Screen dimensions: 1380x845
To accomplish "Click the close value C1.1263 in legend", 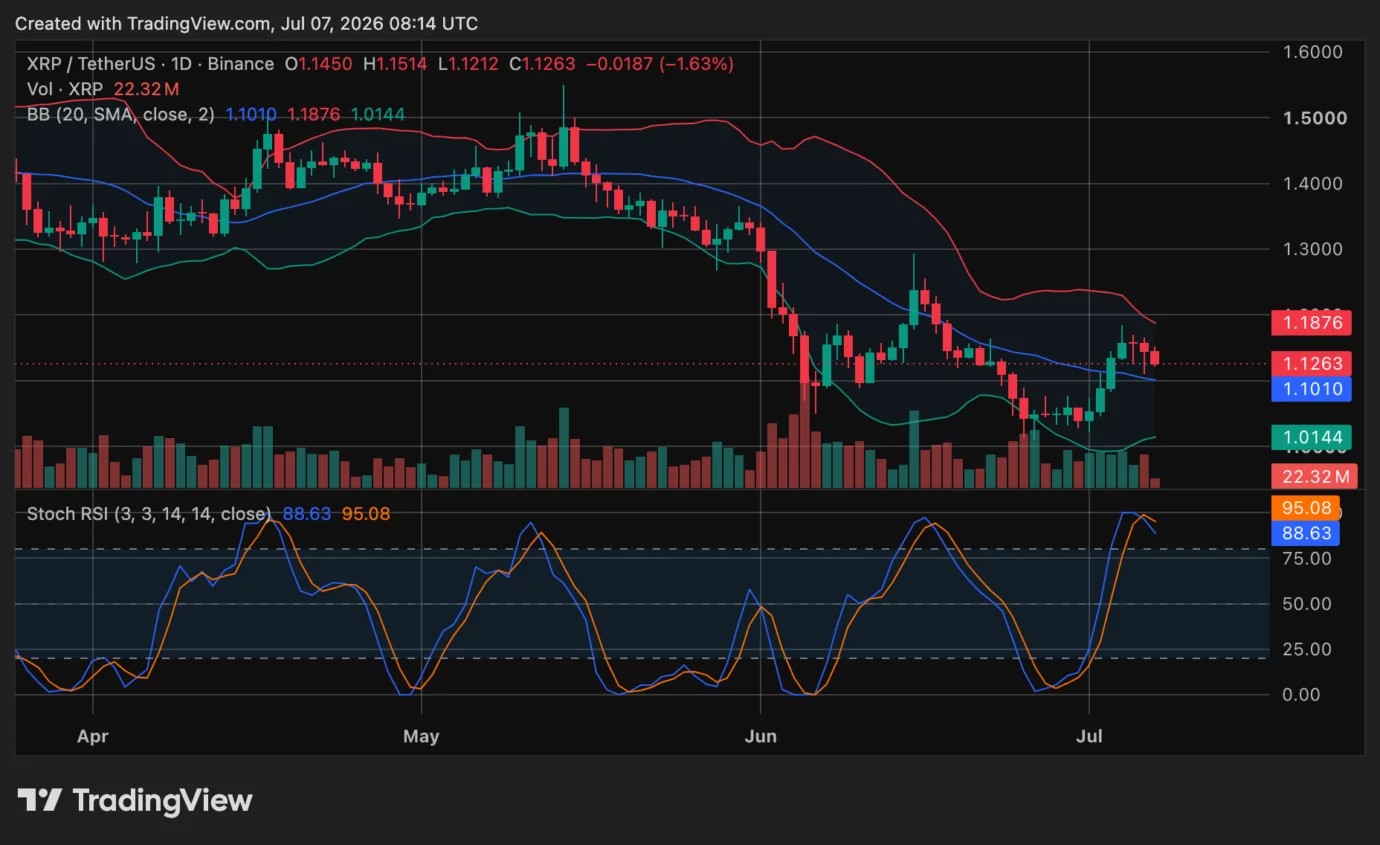I will pos(542,64).
